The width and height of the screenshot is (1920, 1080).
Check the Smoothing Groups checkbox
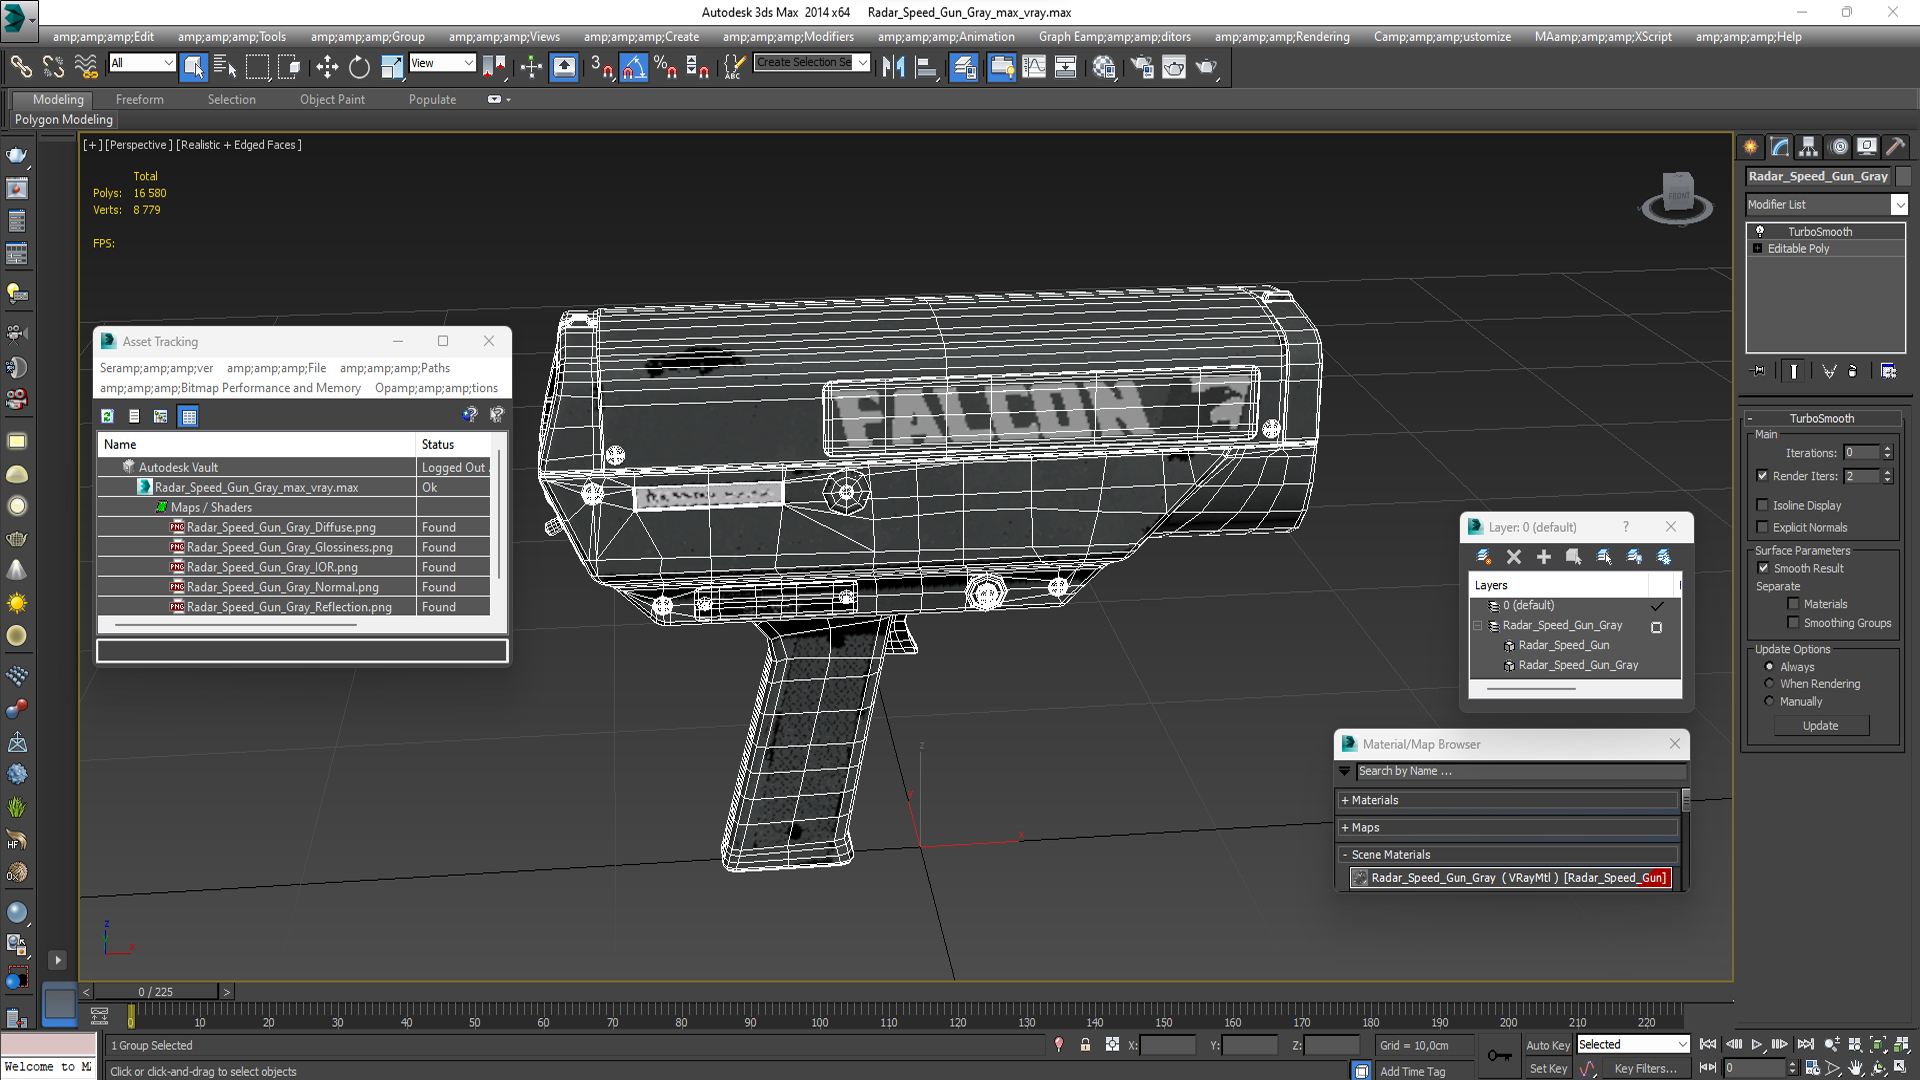(x=1794, y=623)
